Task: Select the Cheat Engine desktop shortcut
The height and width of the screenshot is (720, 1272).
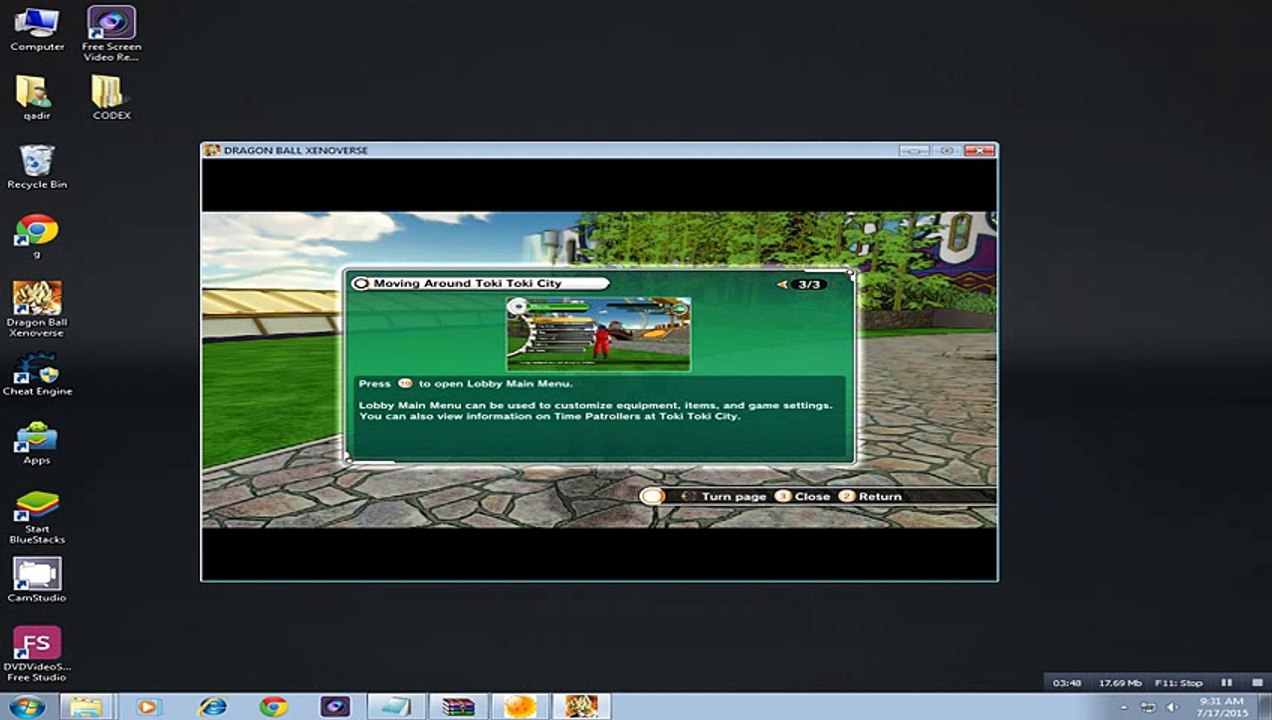Action: [37, 374]
